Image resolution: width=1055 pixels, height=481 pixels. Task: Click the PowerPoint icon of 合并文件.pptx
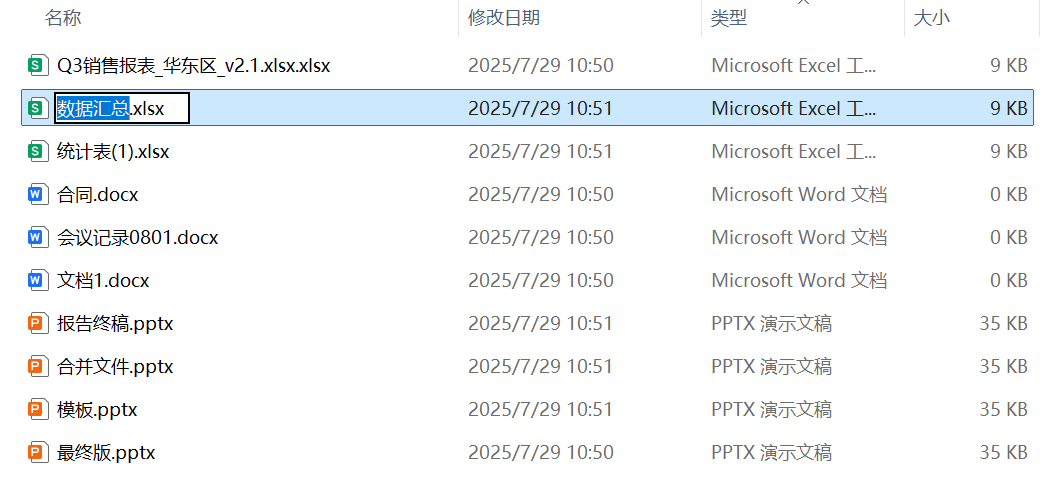pos(38,367)
